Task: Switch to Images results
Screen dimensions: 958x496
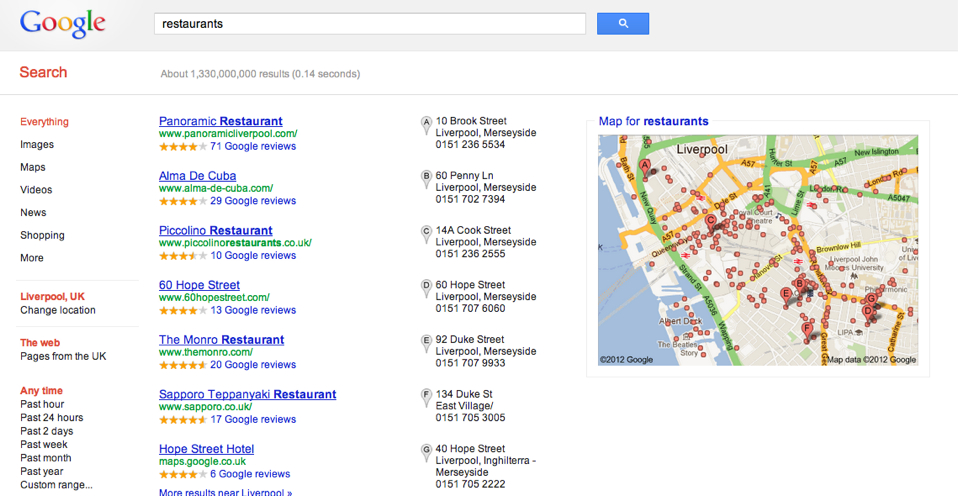Action: (x=37, y=145)
